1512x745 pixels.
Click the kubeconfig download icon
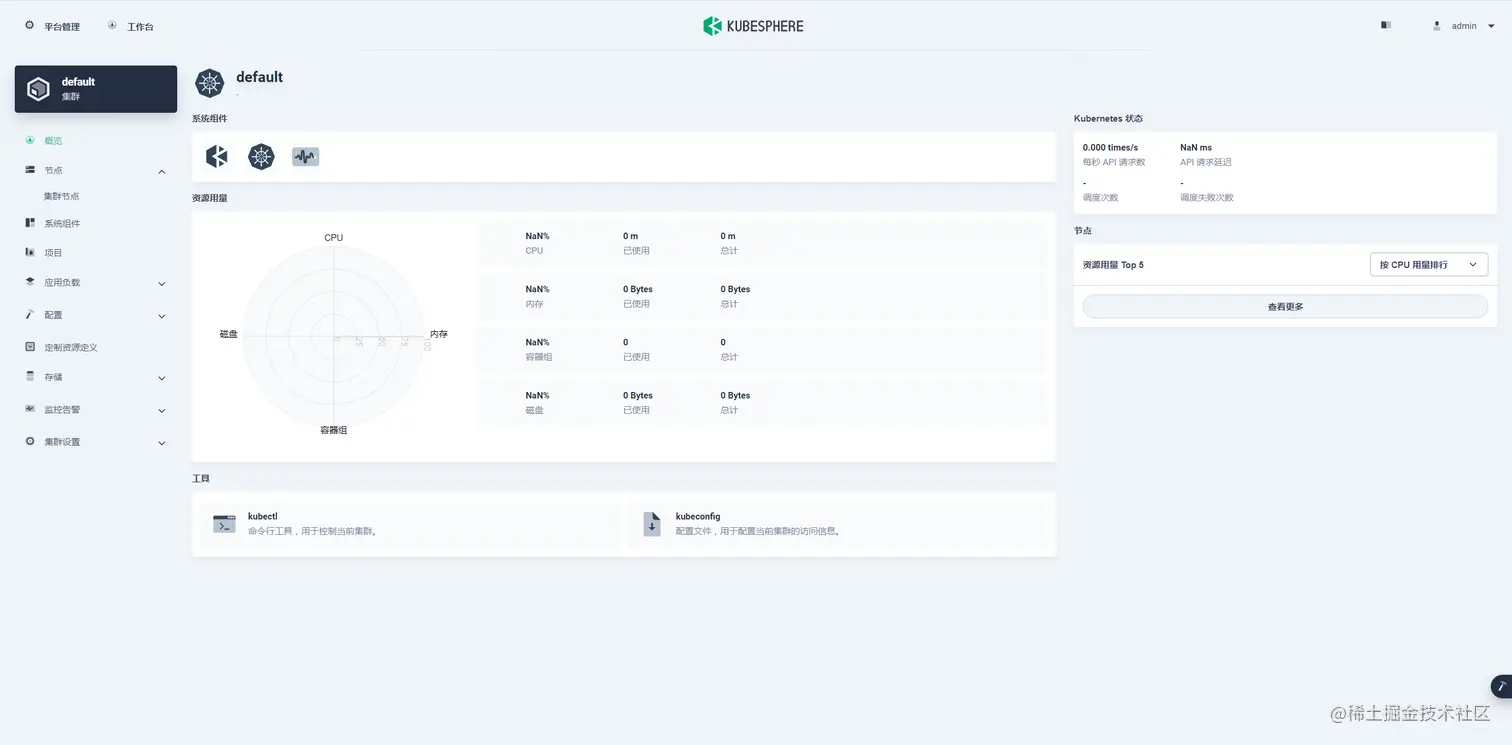tap(652, 524)
